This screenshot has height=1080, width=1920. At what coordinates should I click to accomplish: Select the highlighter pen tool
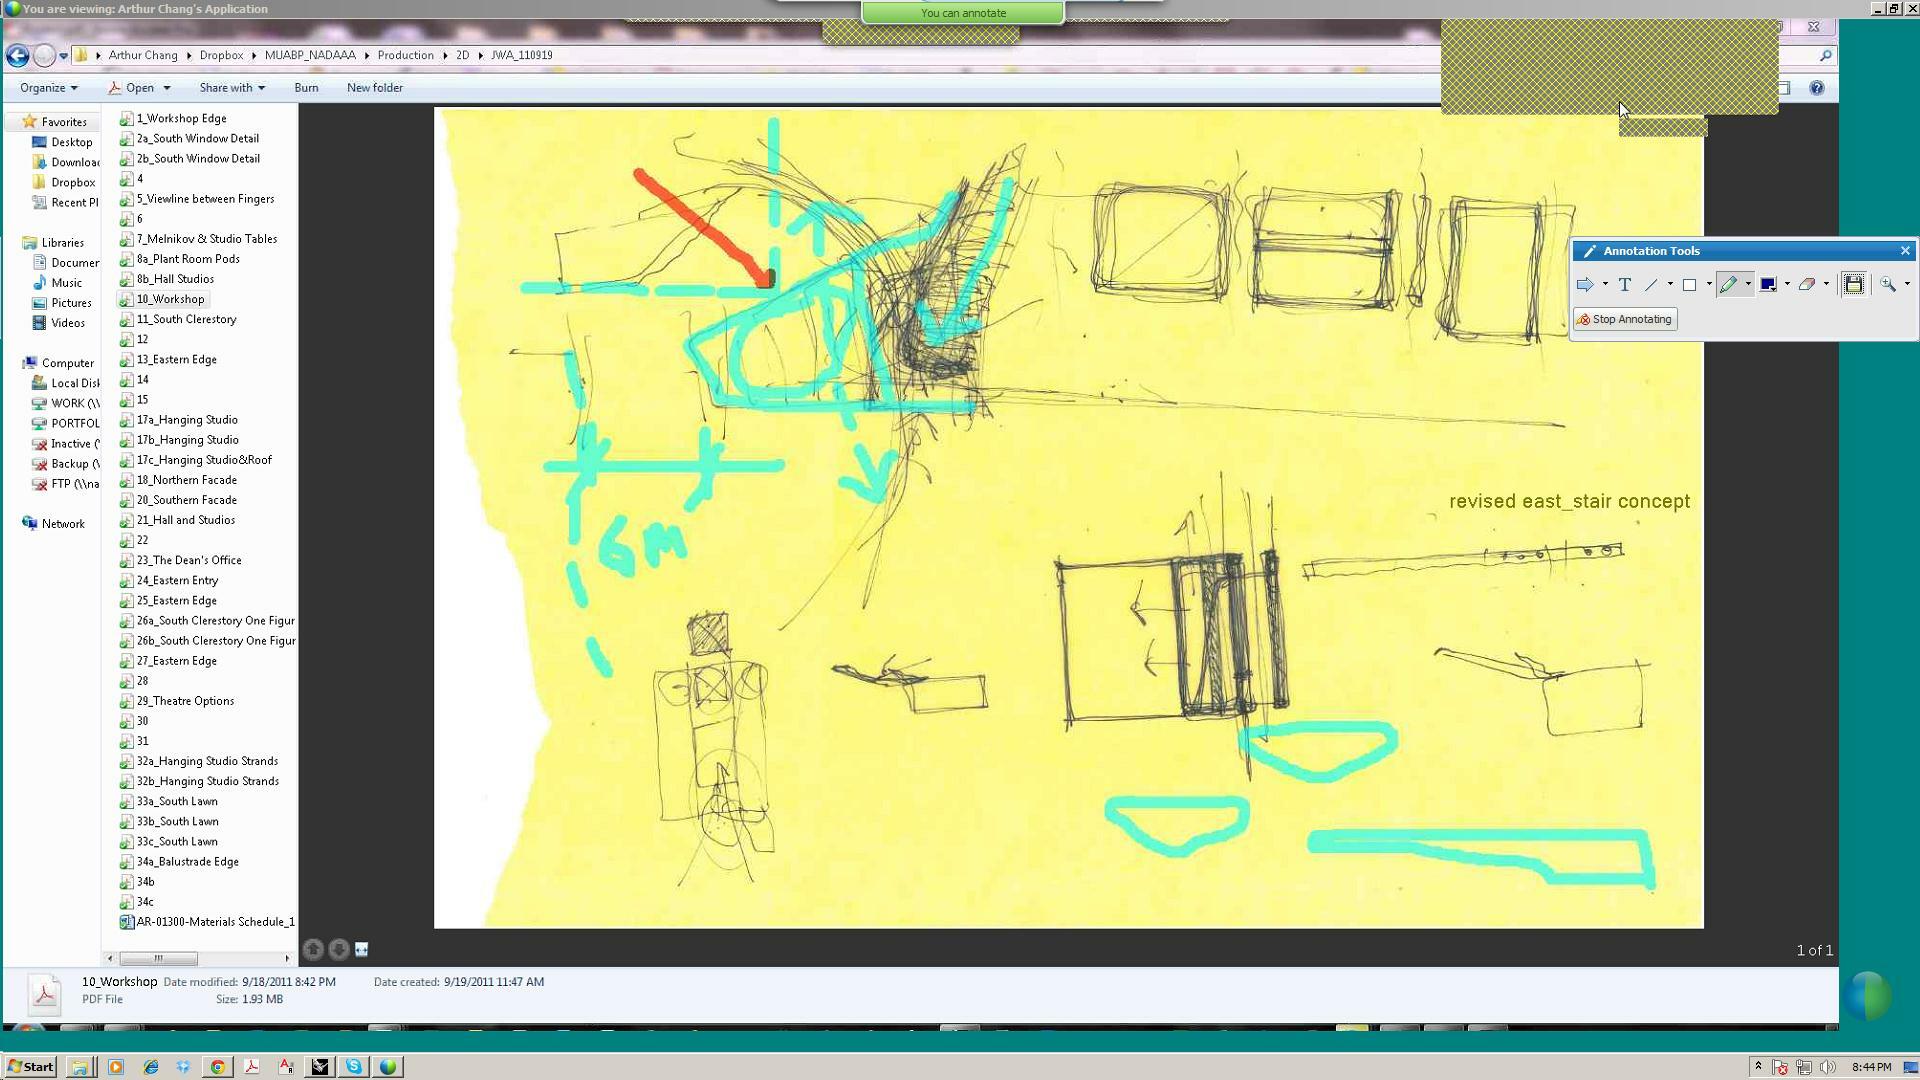coord(1729,285)
